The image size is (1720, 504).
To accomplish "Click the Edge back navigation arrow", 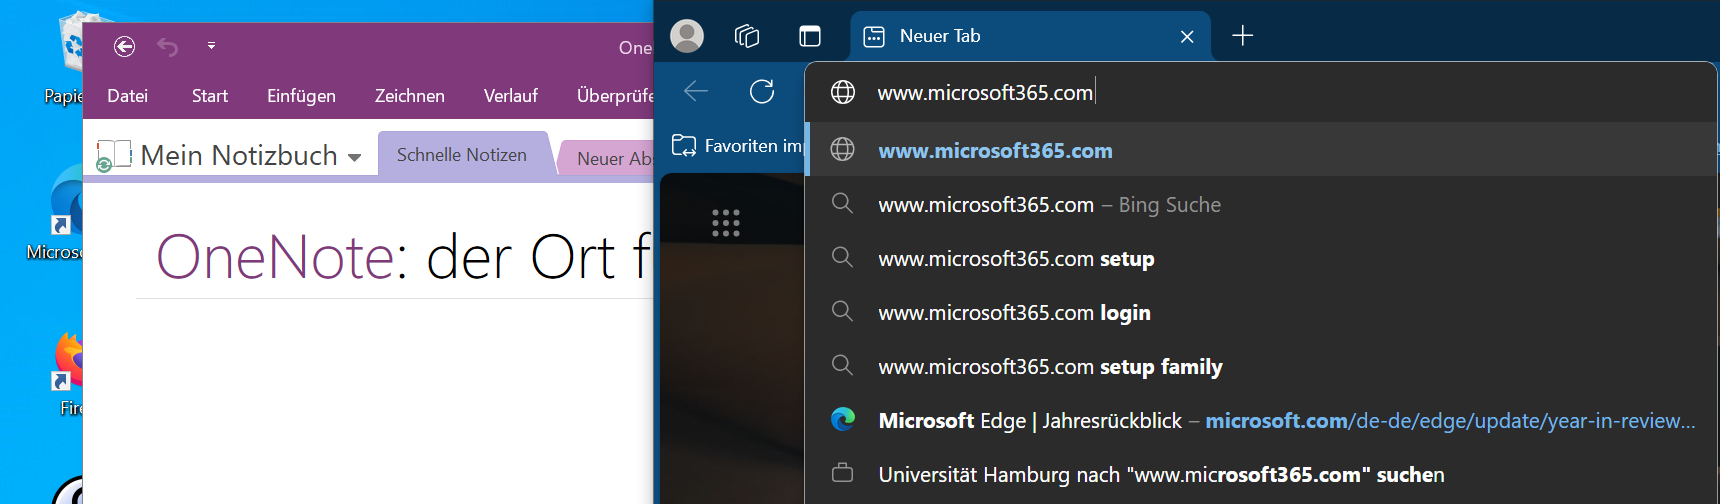I will pyautogui.click(x=696, y=92).
